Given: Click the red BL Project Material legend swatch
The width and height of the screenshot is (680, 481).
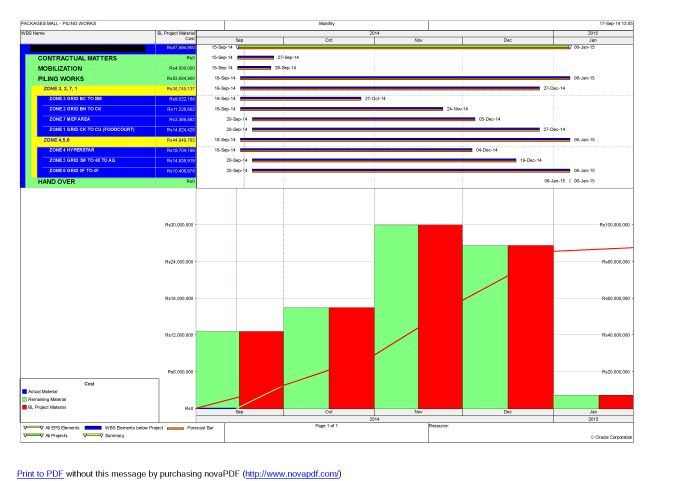Looking at the screenshot, I should click(24, 407).
